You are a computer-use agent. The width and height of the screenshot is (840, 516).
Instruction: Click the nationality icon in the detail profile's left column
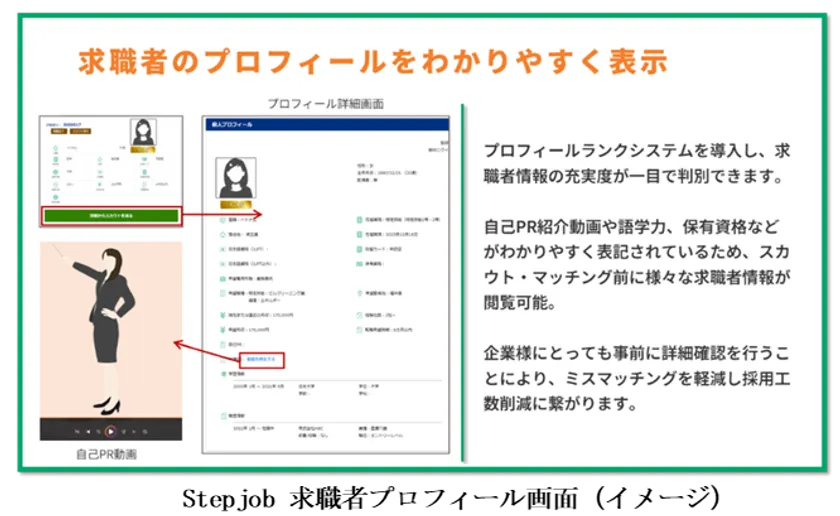(220, 218)
